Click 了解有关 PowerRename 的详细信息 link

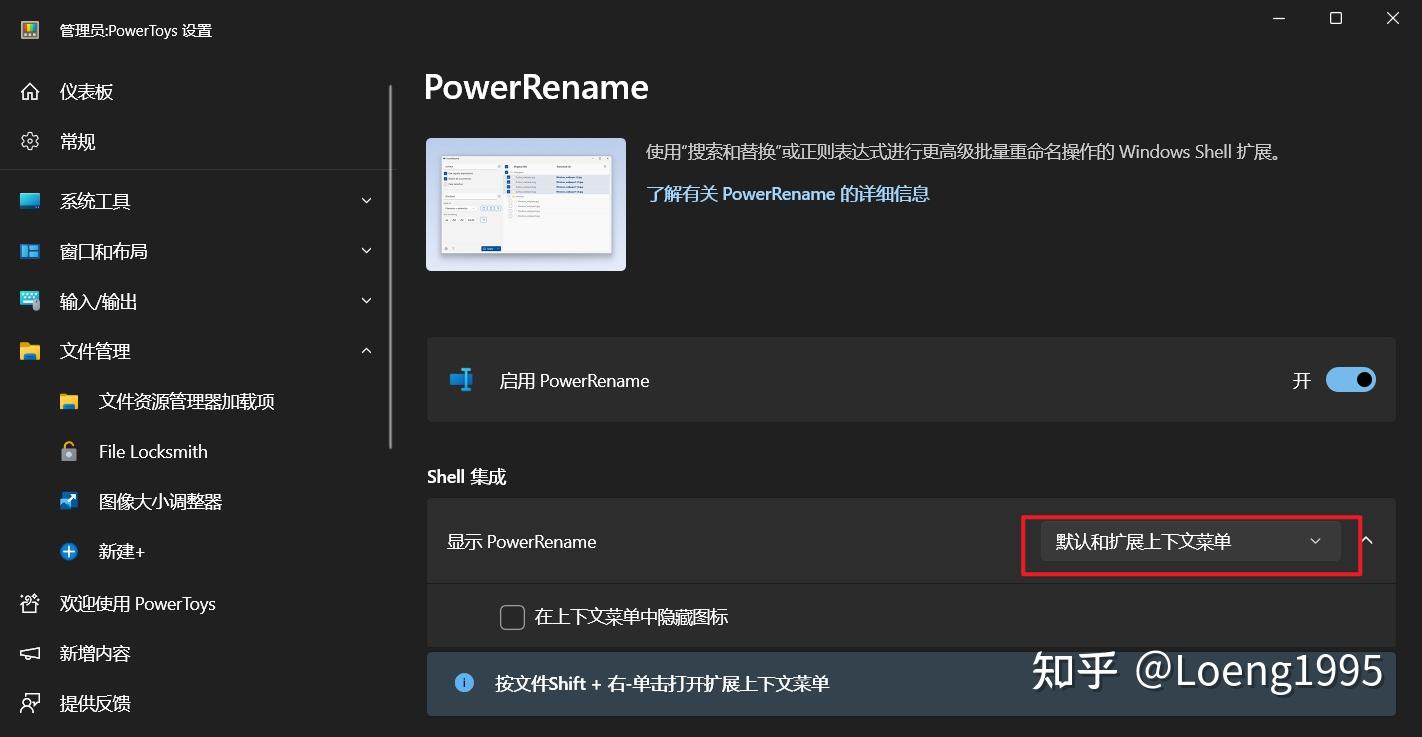coord(788,193)
